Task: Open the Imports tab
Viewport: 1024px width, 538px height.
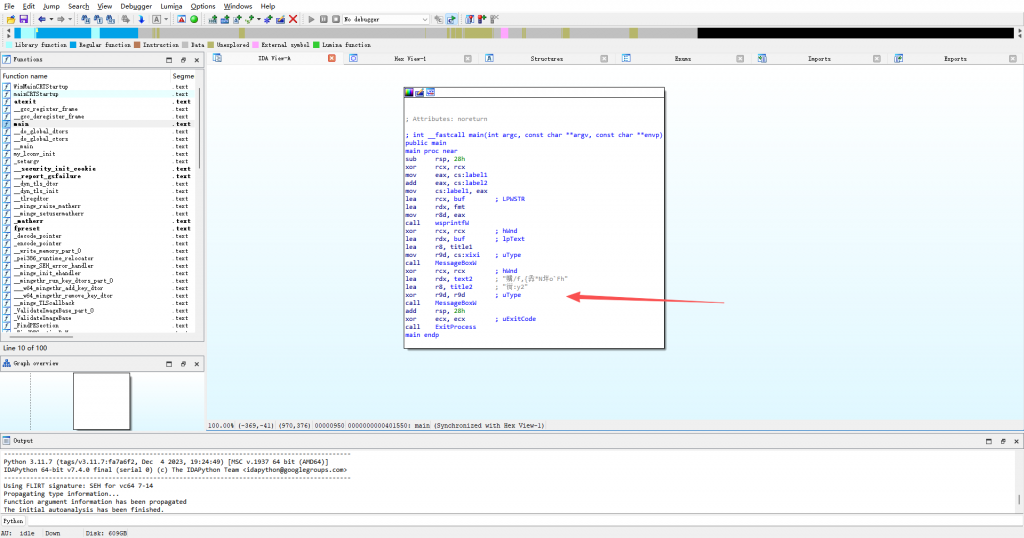Action: coord(819,59)
